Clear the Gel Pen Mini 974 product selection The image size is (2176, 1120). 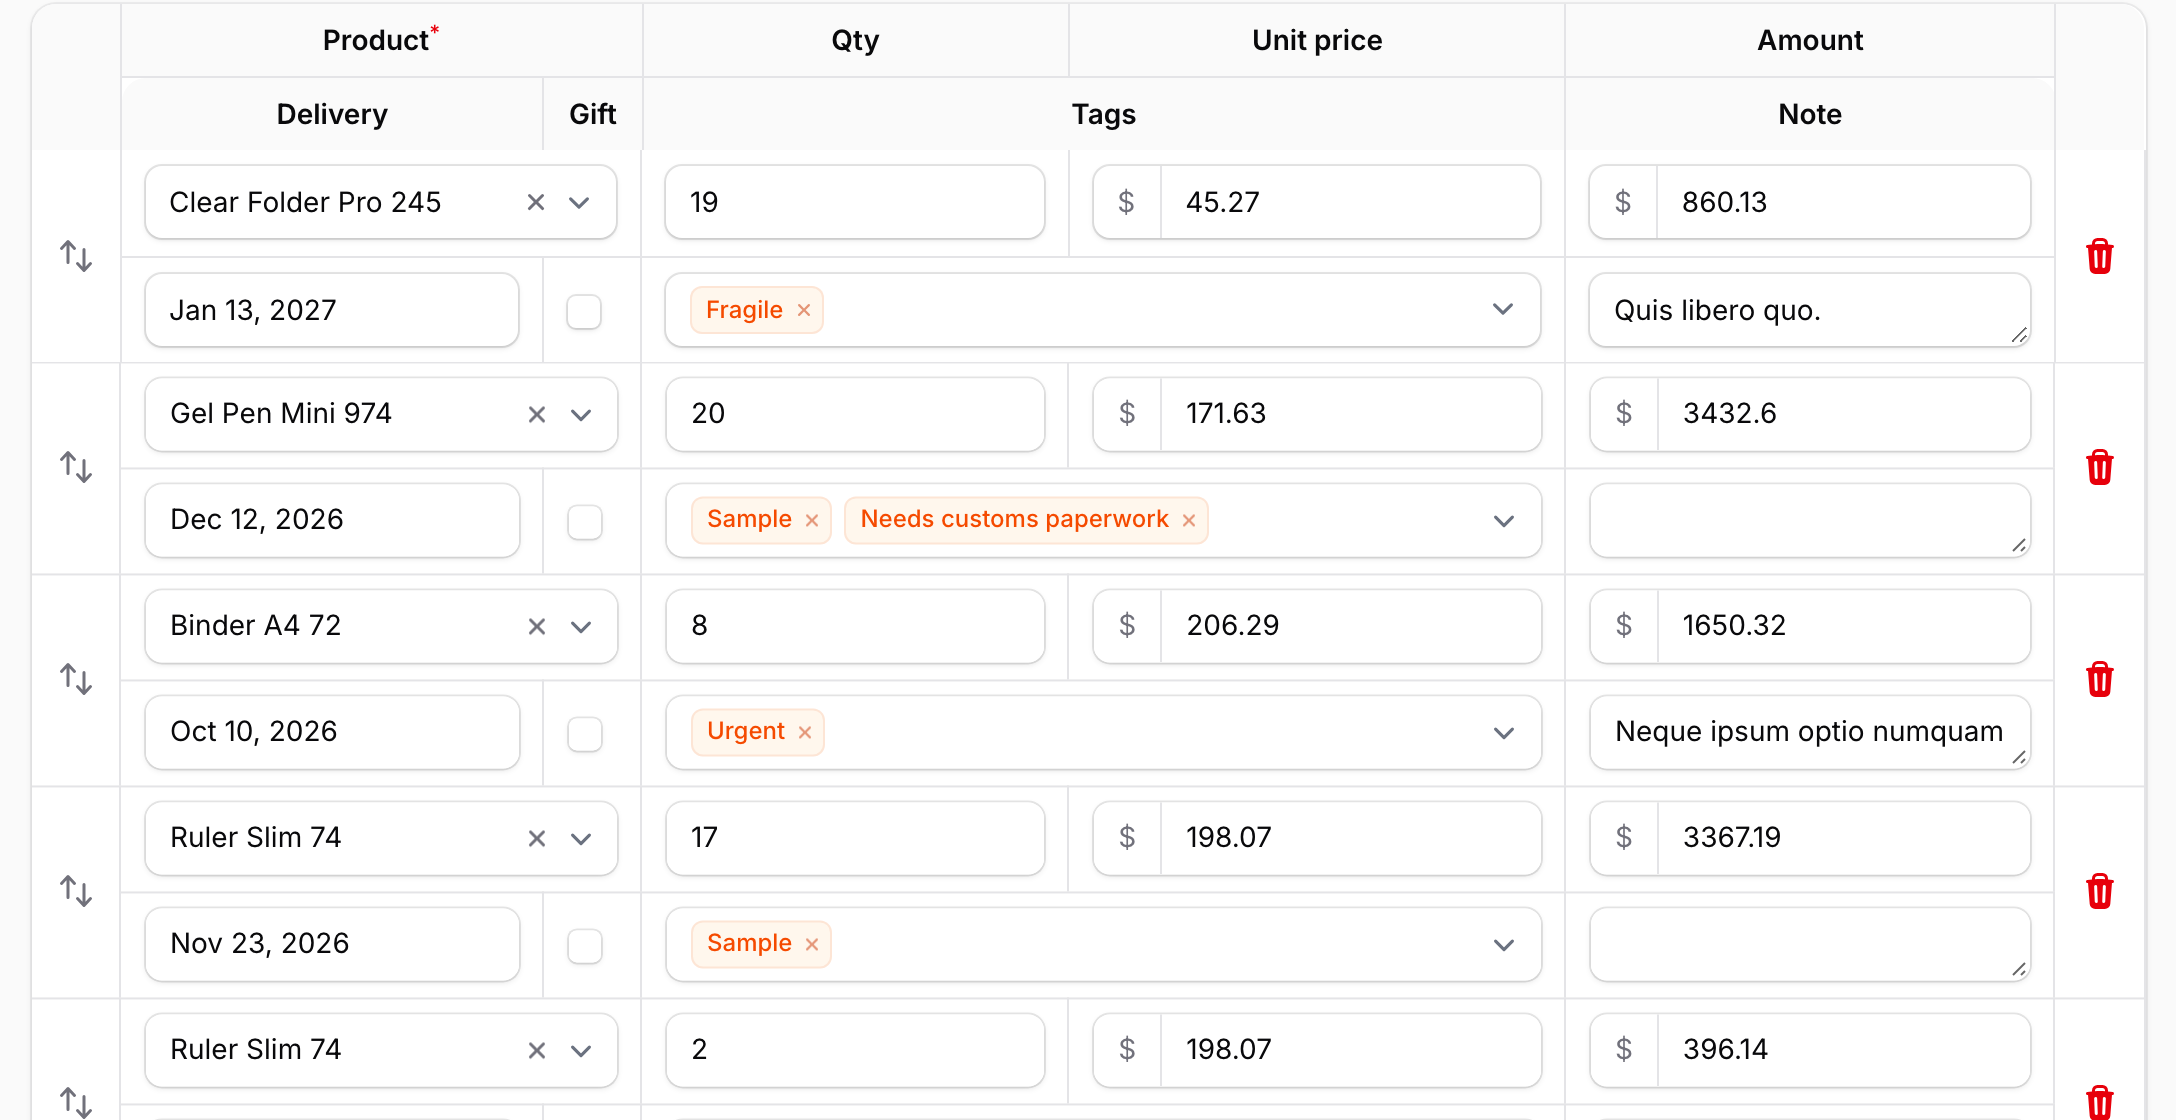tap(537, 414)
